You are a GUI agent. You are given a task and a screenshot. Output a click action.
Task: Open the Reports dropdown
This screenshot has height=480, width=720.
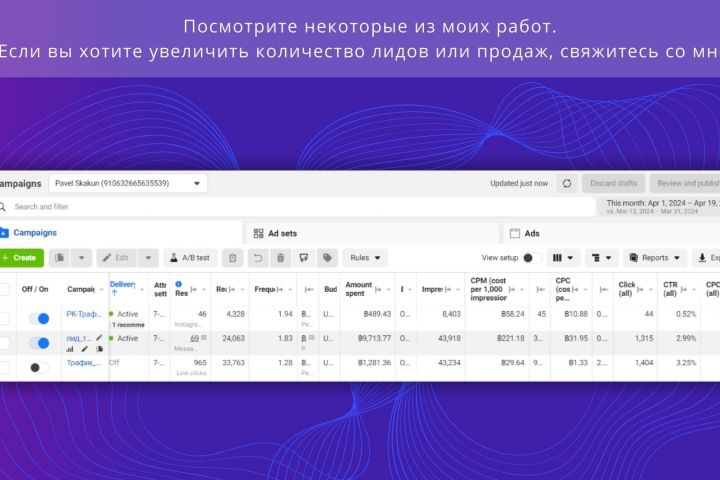655,258
